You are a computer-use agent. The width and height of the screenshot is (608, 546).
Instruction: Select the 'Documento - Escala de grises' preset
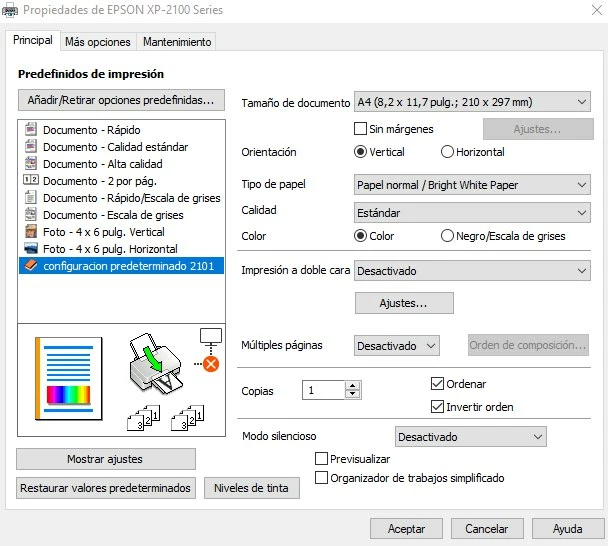click(121, 215)
